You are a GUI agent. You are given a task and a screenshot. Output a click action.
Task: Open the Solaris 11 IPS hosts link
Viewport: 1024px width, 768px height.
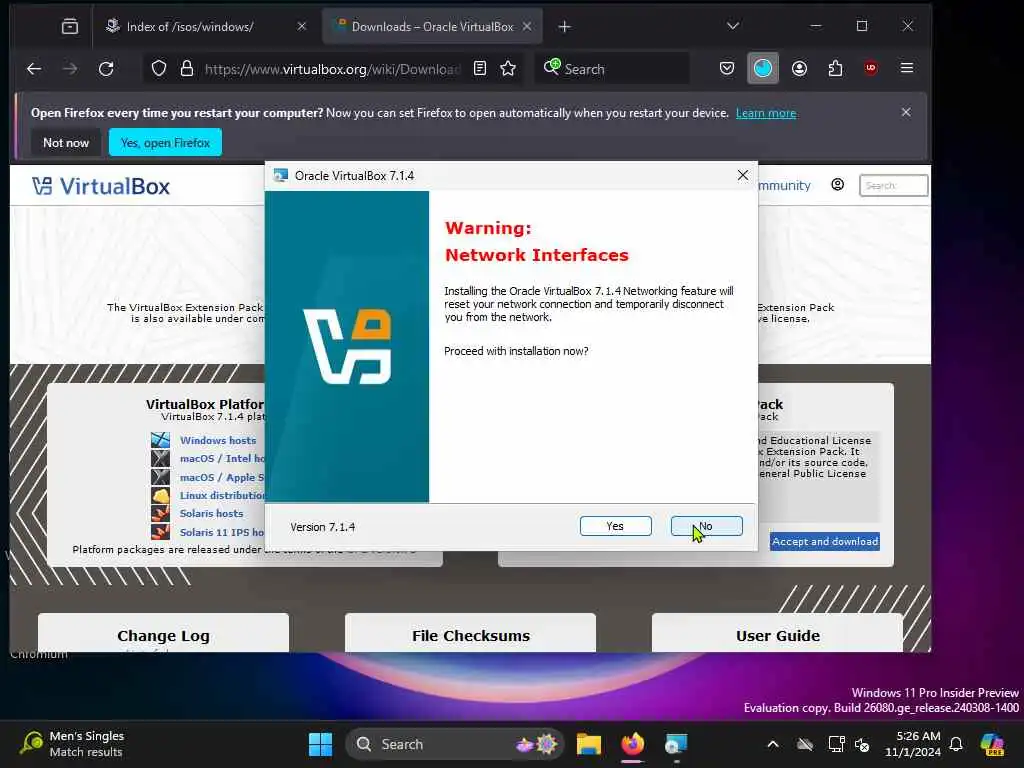(223, 532)
